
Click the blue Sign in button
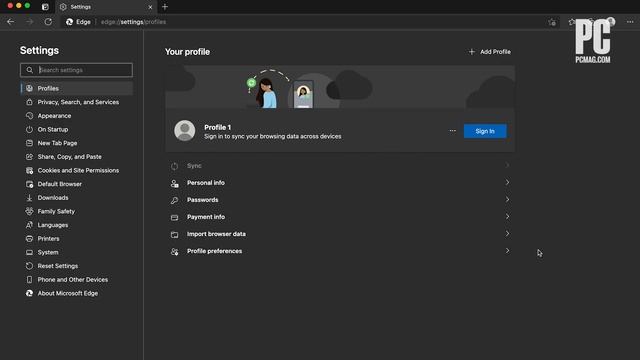point(485,131)
